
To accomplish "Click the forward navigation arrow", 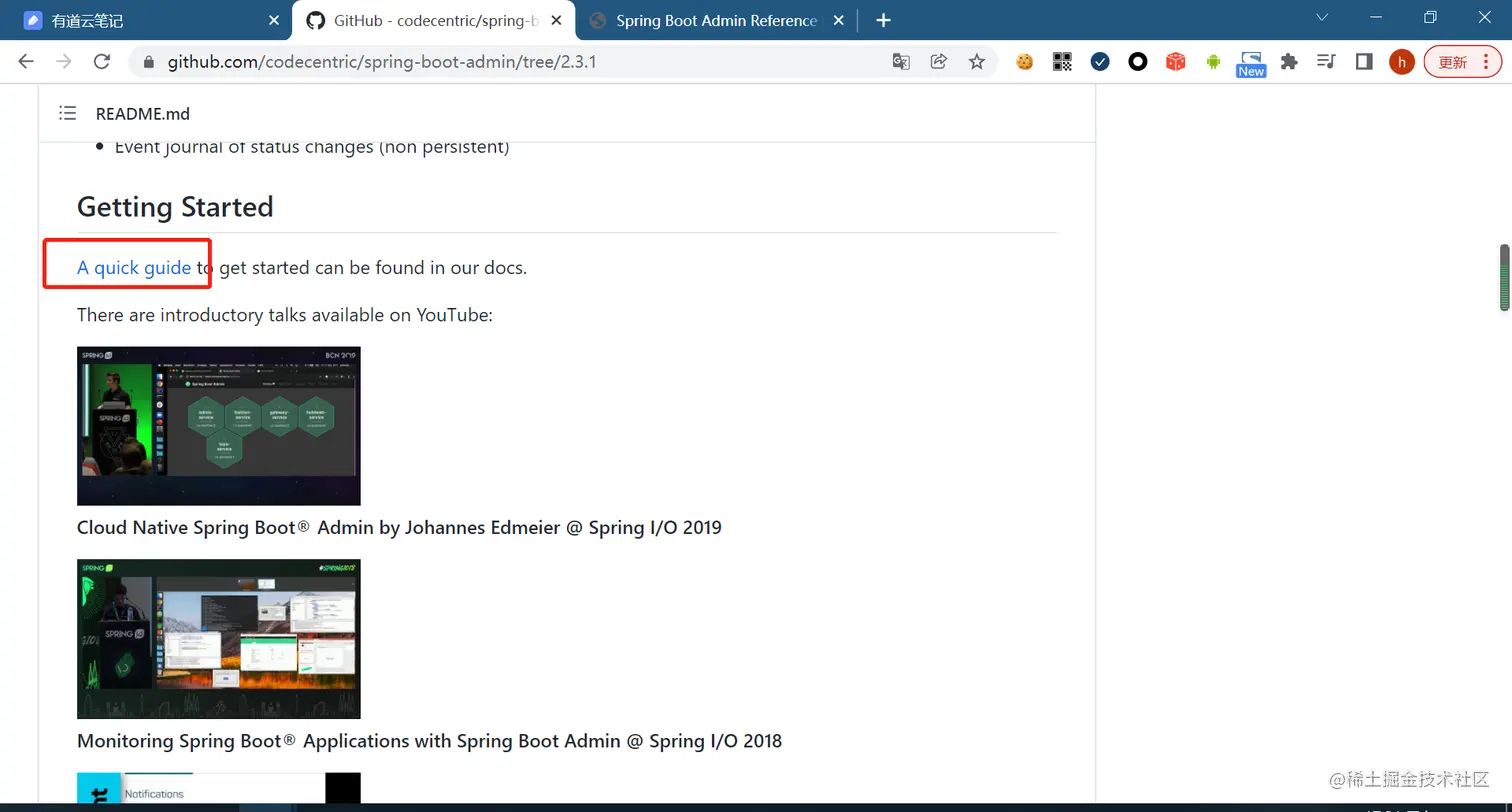I will pos(64,61).
